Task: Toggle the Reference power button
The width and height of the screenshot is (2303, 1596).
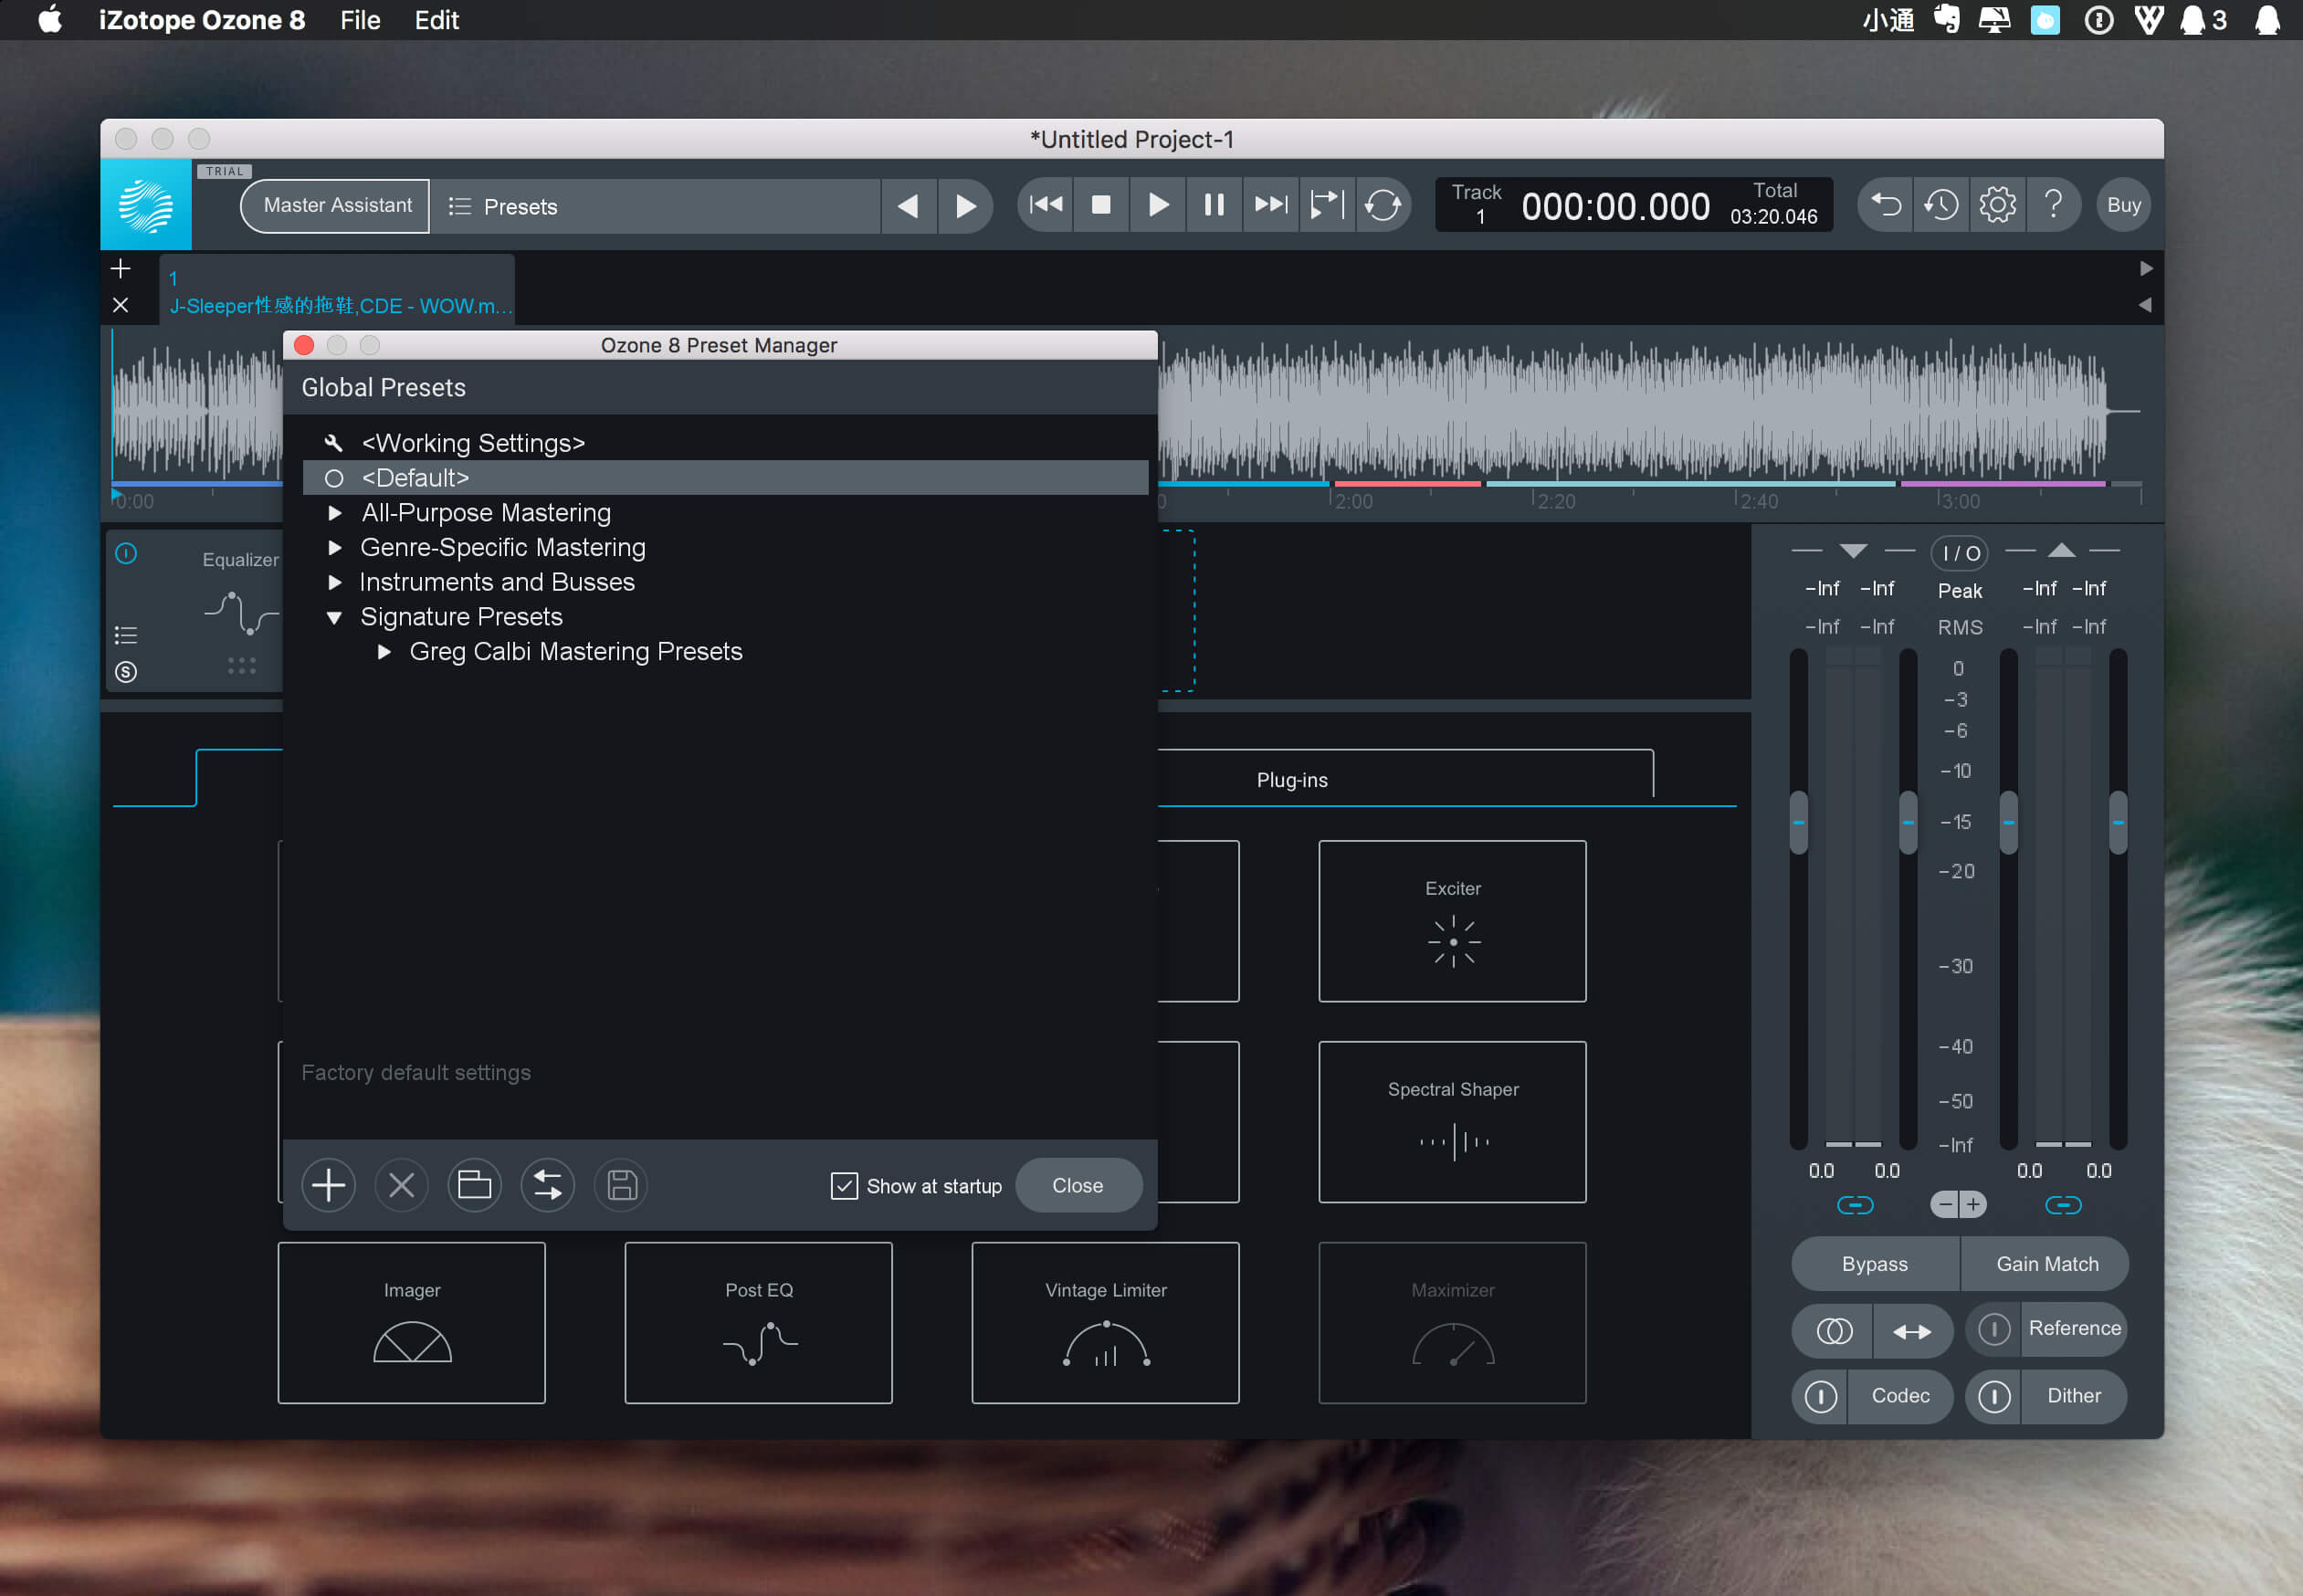Action: click(x=1994, y=1329)
